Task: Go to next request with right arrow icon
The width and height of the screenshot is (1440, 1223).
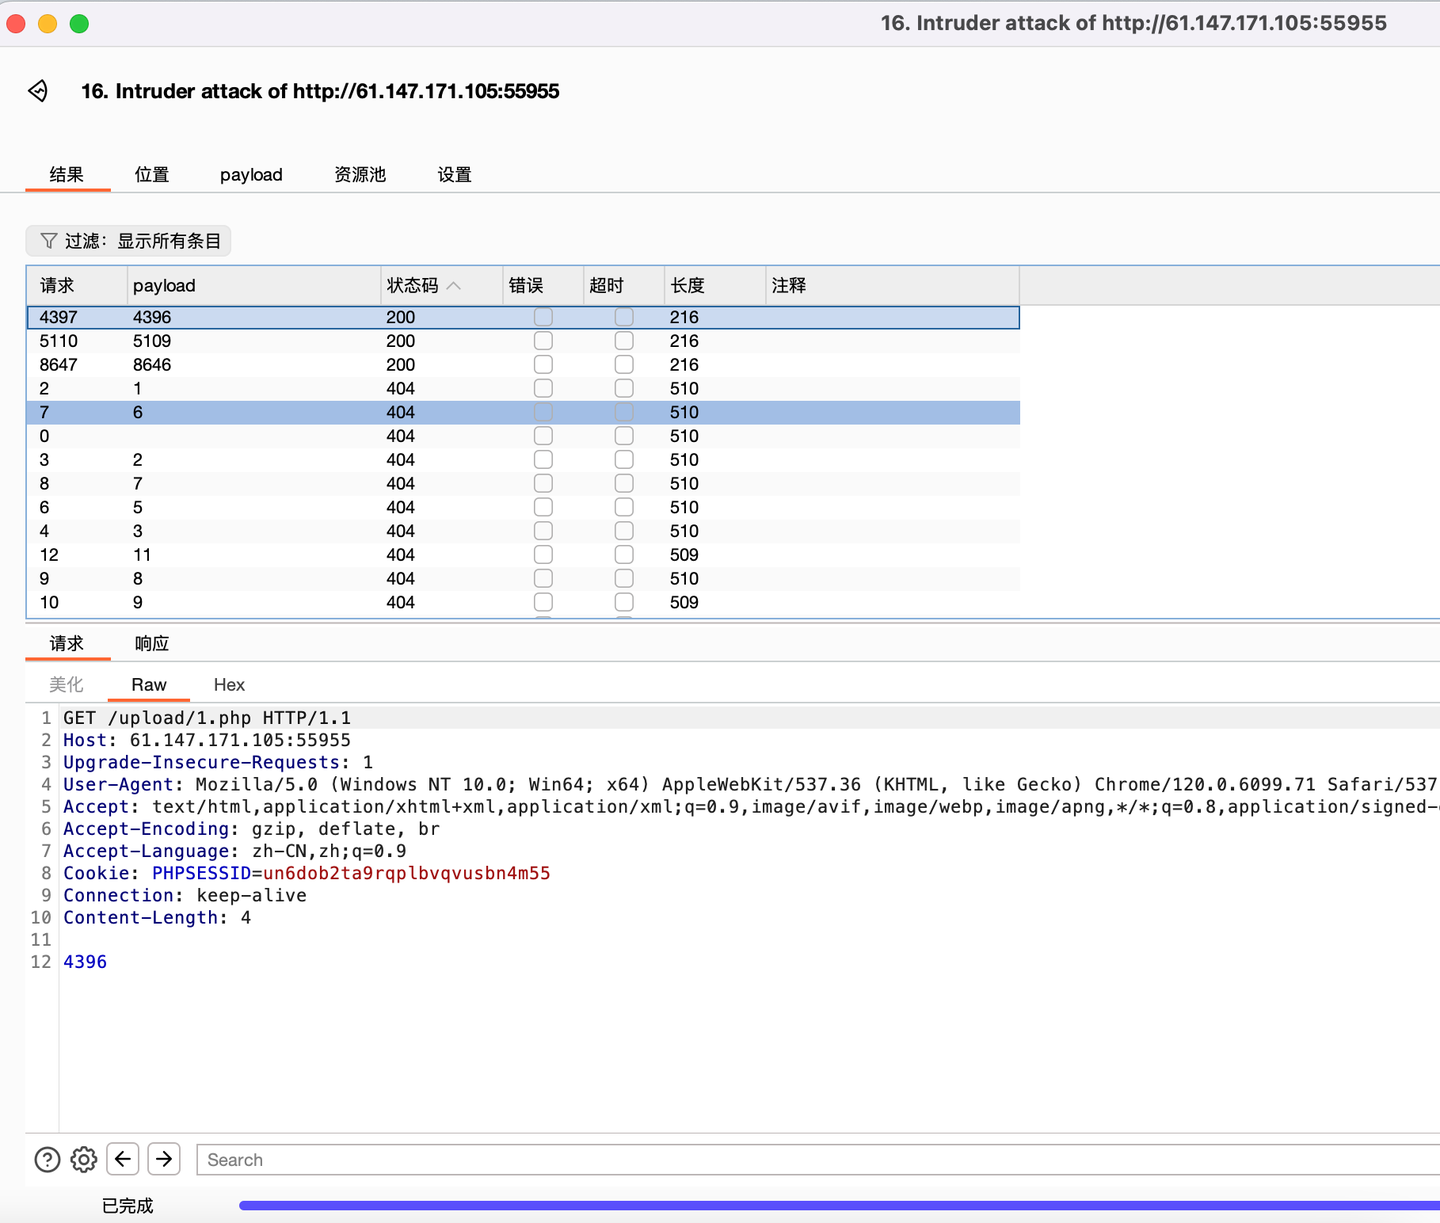Action: point(164,1159)
